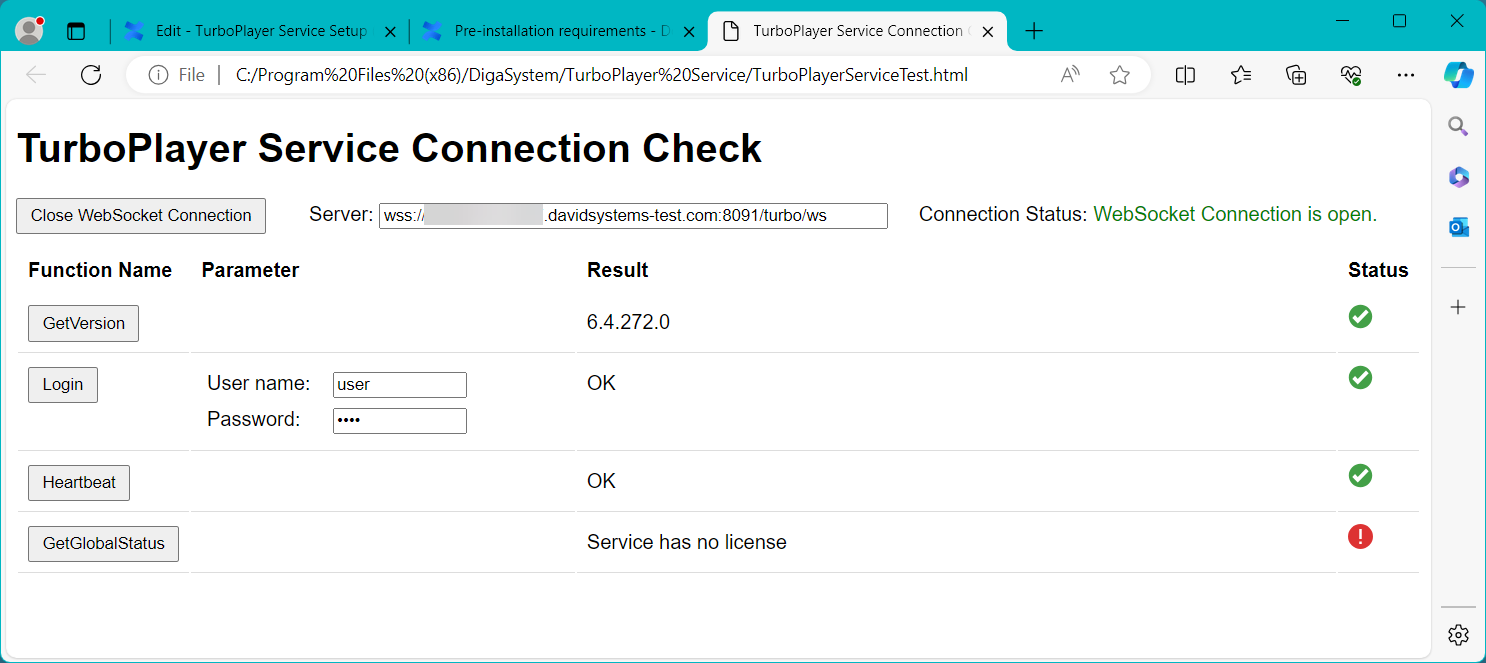Open Browser essentials heart icon

tap(1351, 75)
